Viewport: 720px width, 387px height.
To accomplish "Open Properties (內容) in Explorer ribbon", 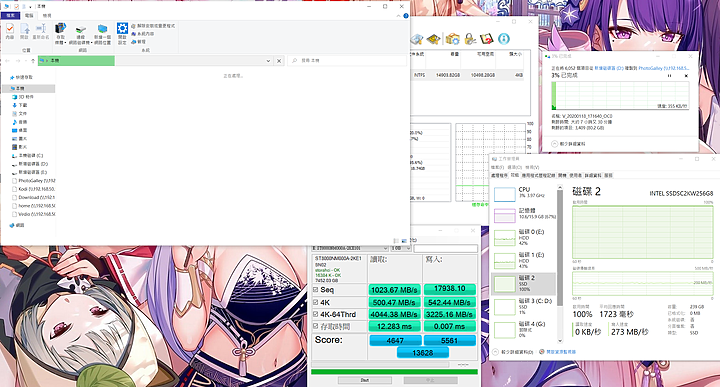I will point(10,31).
